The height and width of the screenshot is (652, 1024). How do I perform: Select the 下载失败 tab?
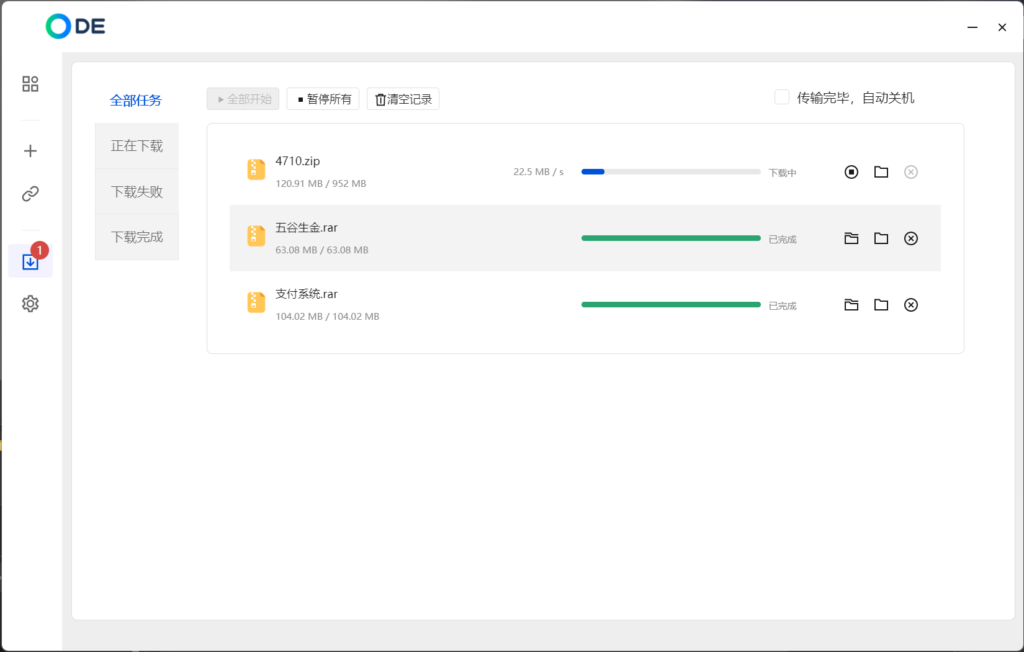[136, 191]
